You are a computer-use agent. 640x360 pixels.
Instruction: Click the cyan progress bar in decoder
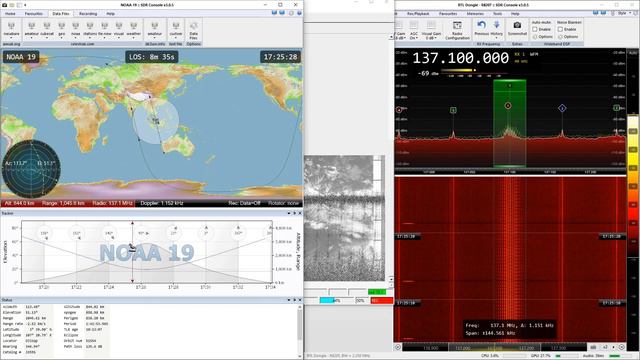coord(327,300)
